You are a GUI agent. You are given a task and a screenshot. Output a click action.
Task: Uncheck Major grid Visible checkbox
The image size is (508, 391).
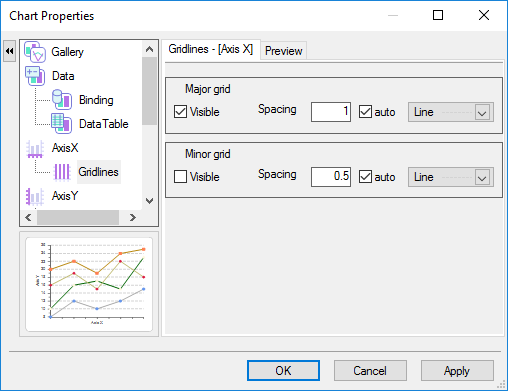coord(180,112)
